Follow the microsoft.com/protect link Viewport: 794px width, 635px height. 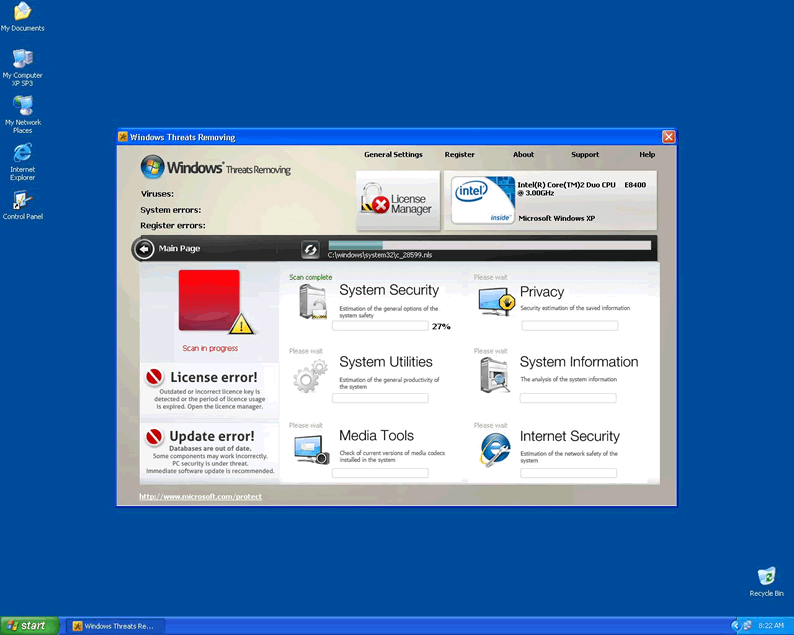click(200, 496)
